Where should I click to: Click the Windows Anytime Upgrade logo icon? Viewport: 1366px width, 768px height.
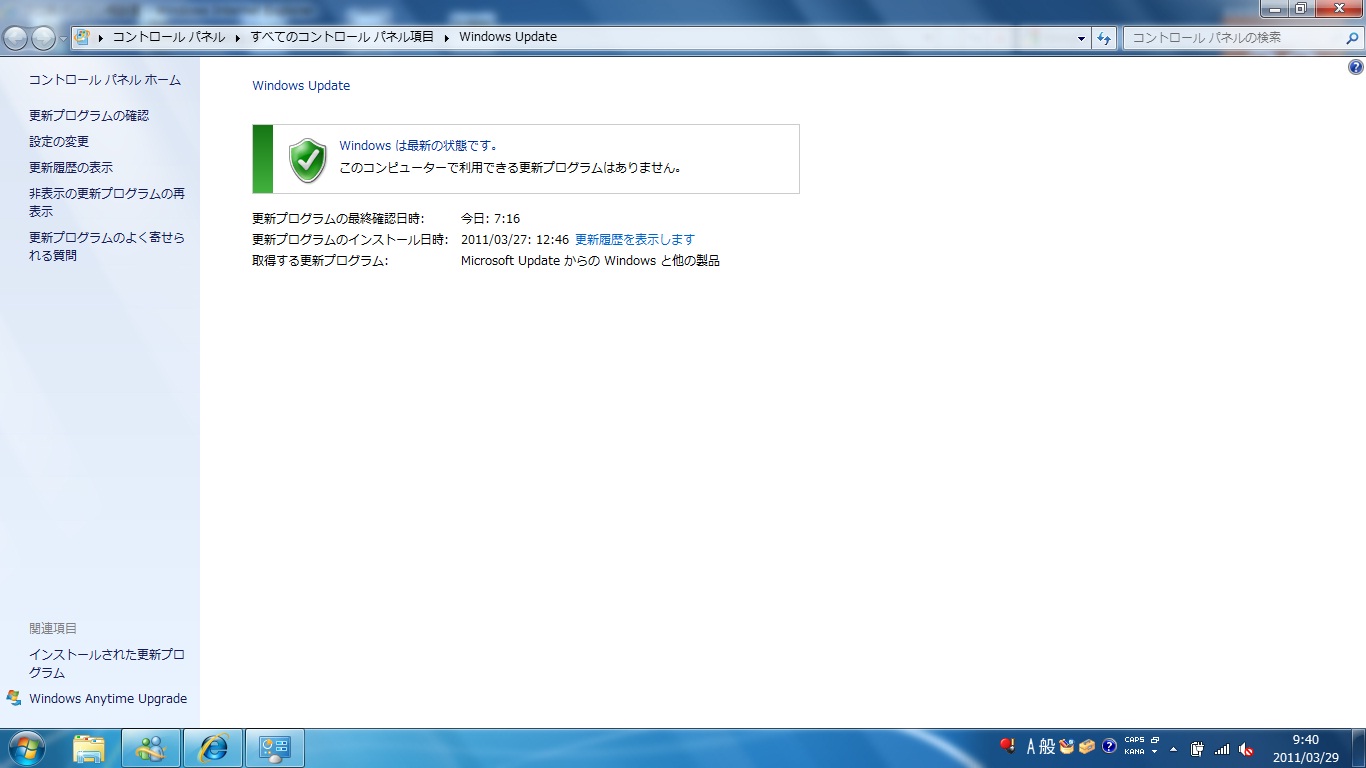click(x=13, y=698)
